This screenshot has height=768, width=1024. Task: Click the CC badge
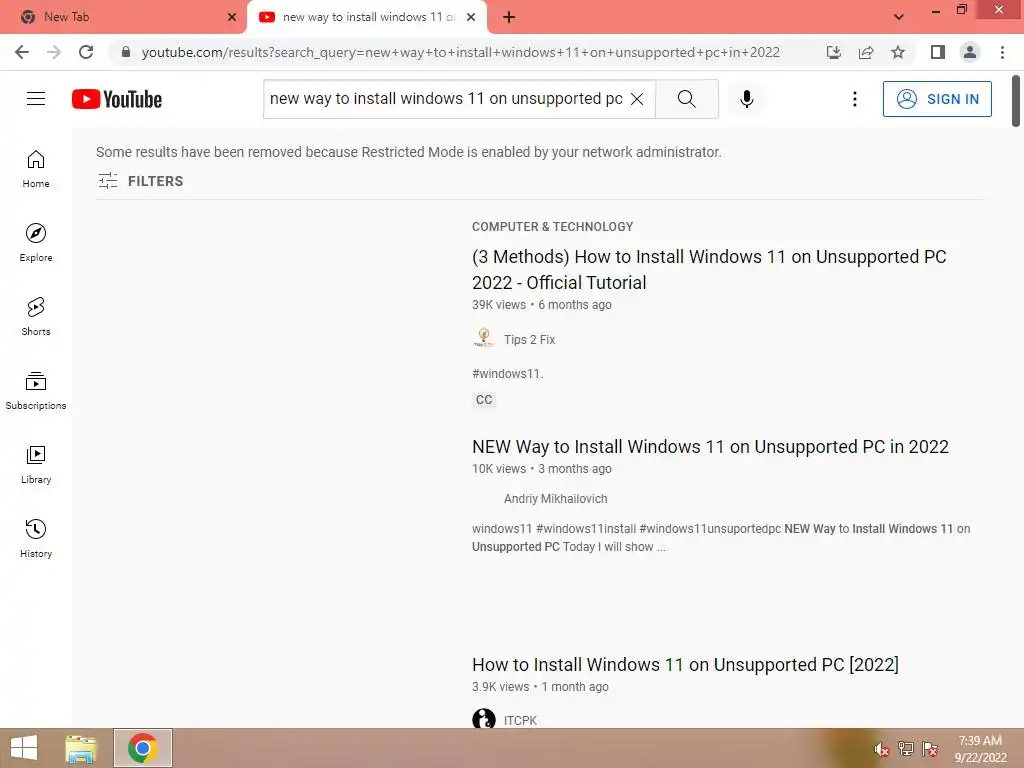pos(484,400)
